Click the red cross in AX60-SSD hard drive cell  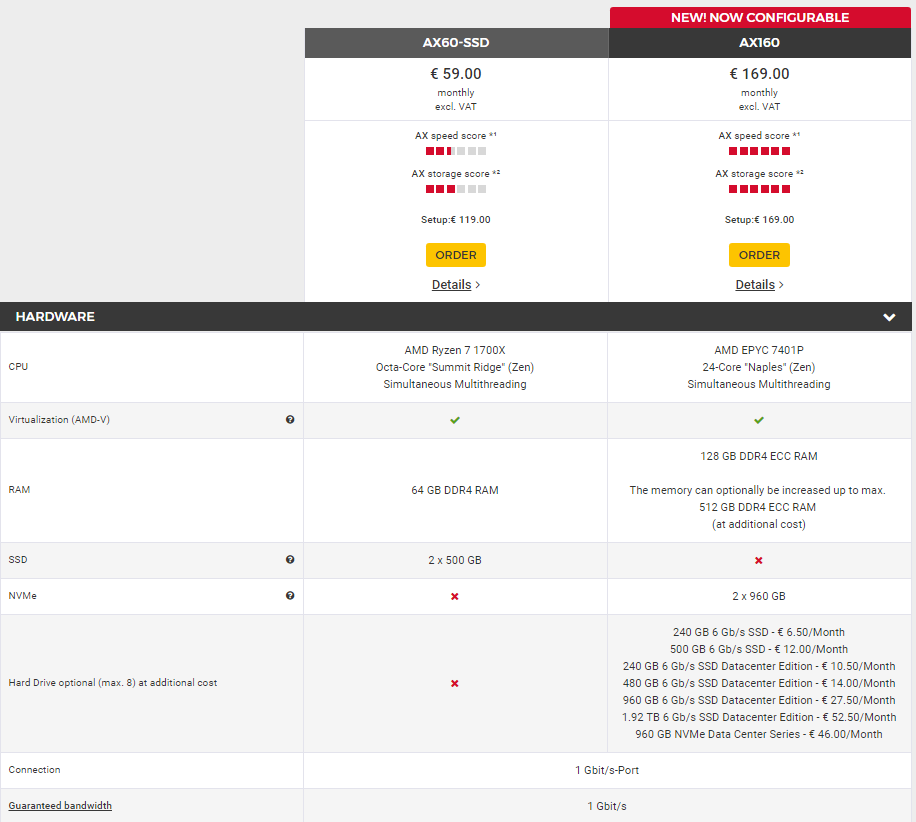(x=455, y=684)
